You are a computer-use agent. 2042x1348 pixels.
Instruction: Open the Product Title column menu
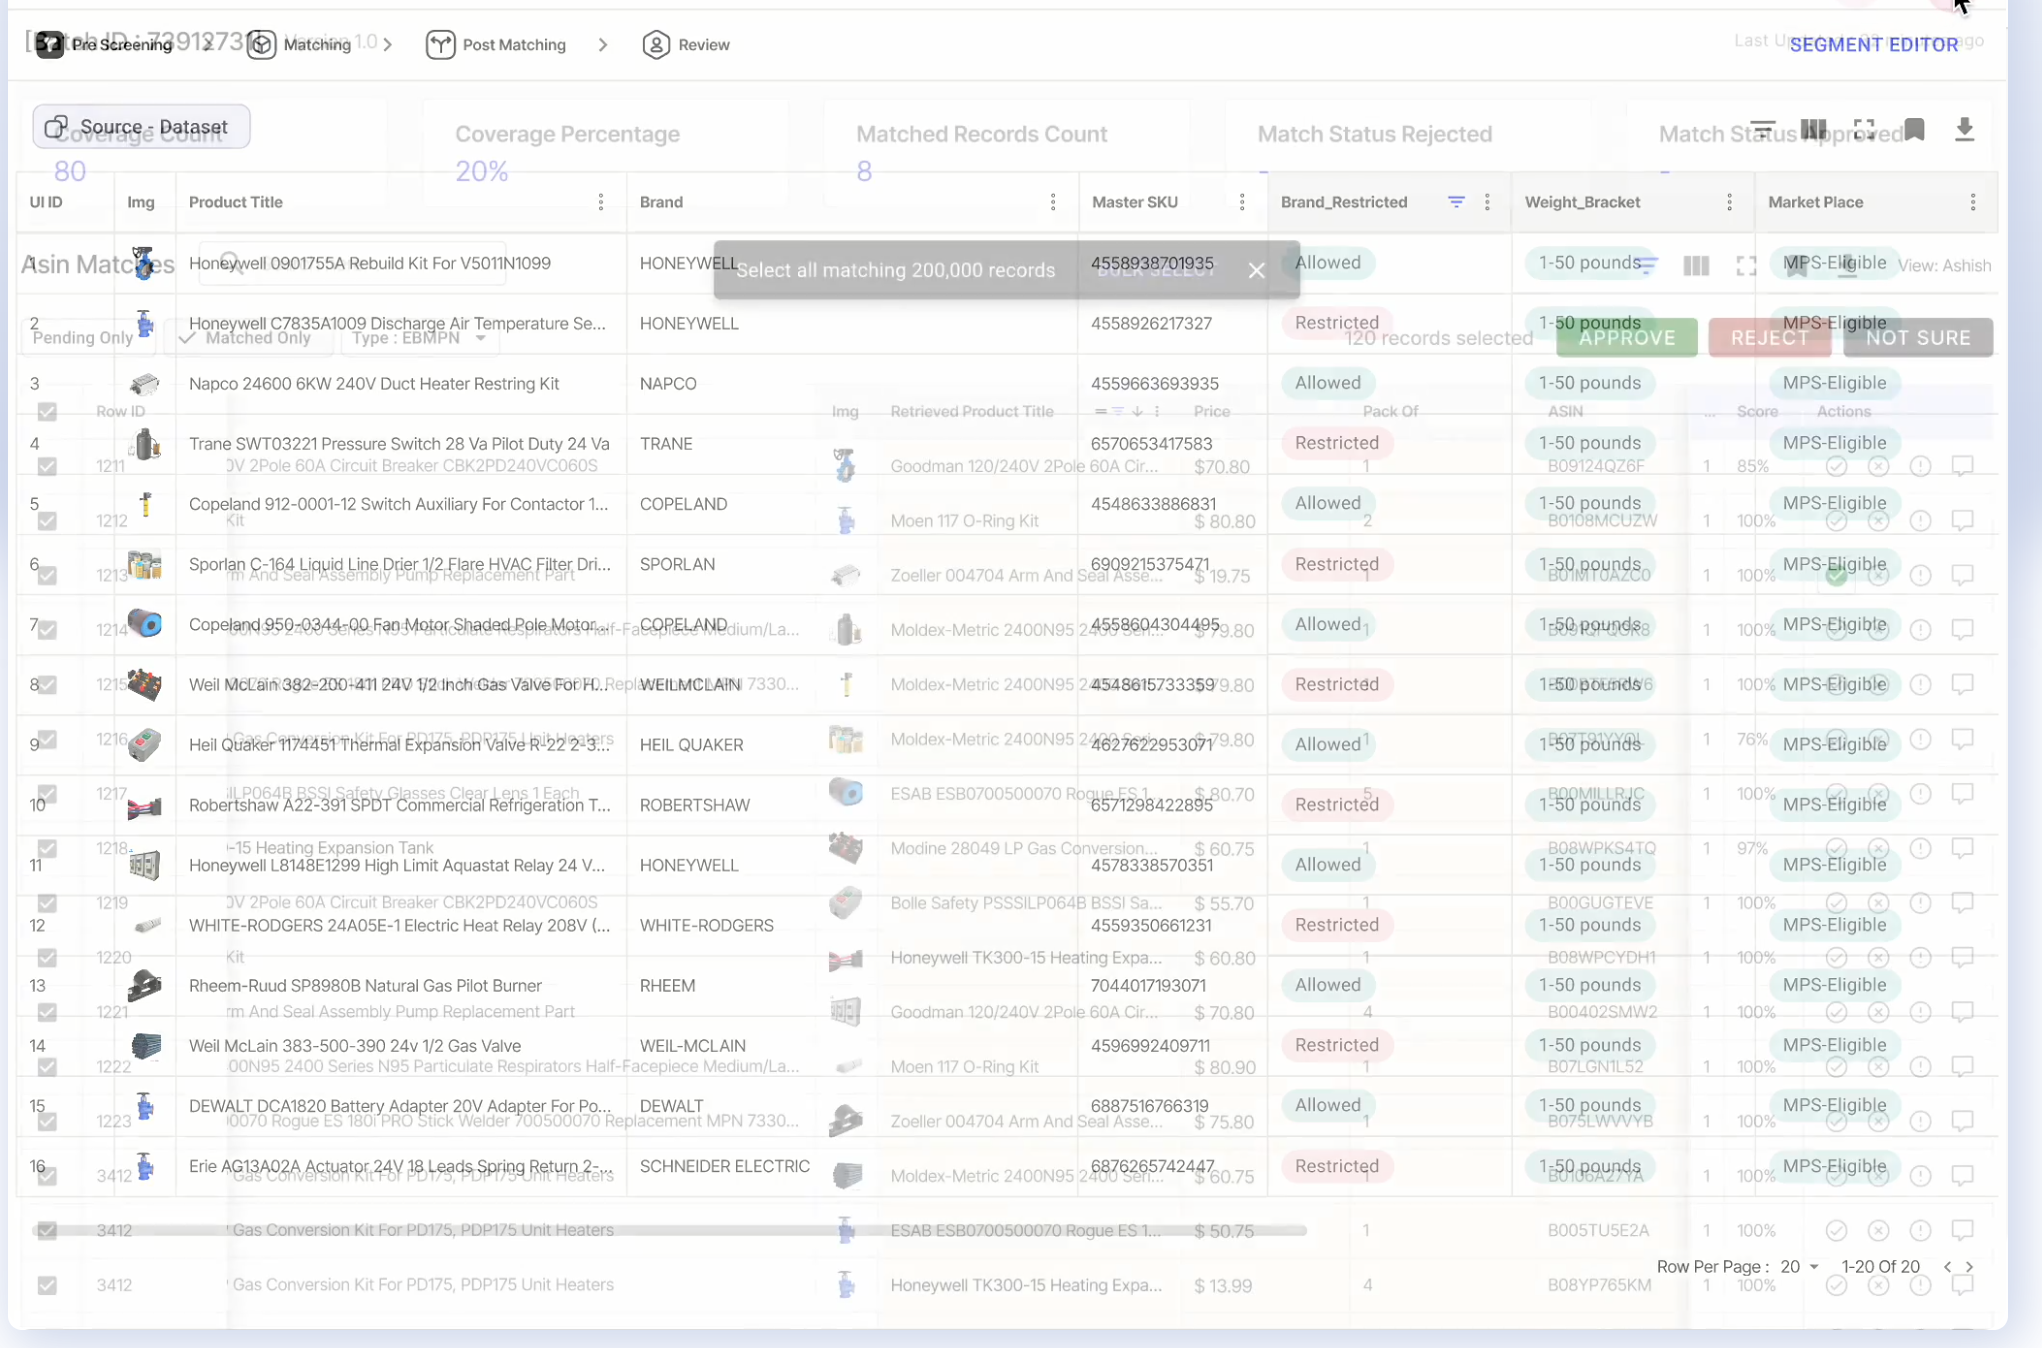pos(601,202)
